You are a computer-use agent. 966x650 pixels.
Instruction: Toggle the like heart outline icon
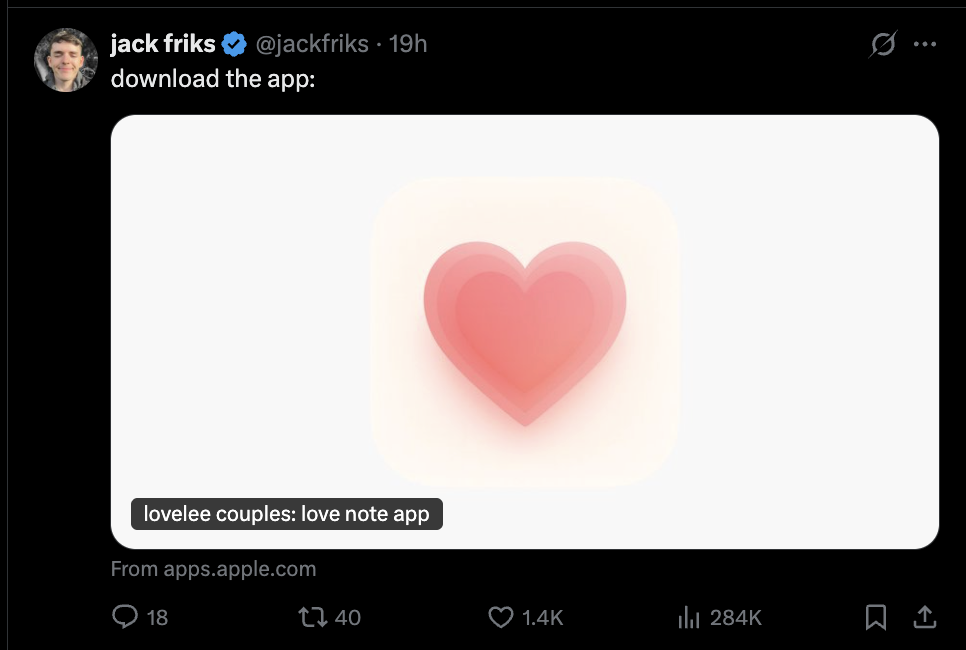point(500,617)
